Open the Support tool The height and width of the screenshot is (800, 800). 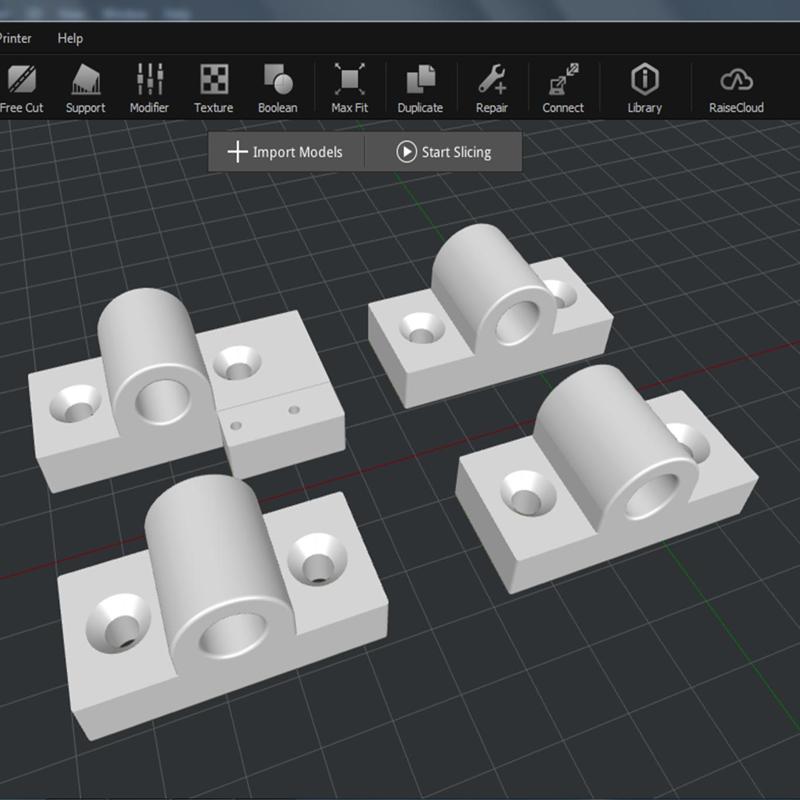[x=85, y=88]
